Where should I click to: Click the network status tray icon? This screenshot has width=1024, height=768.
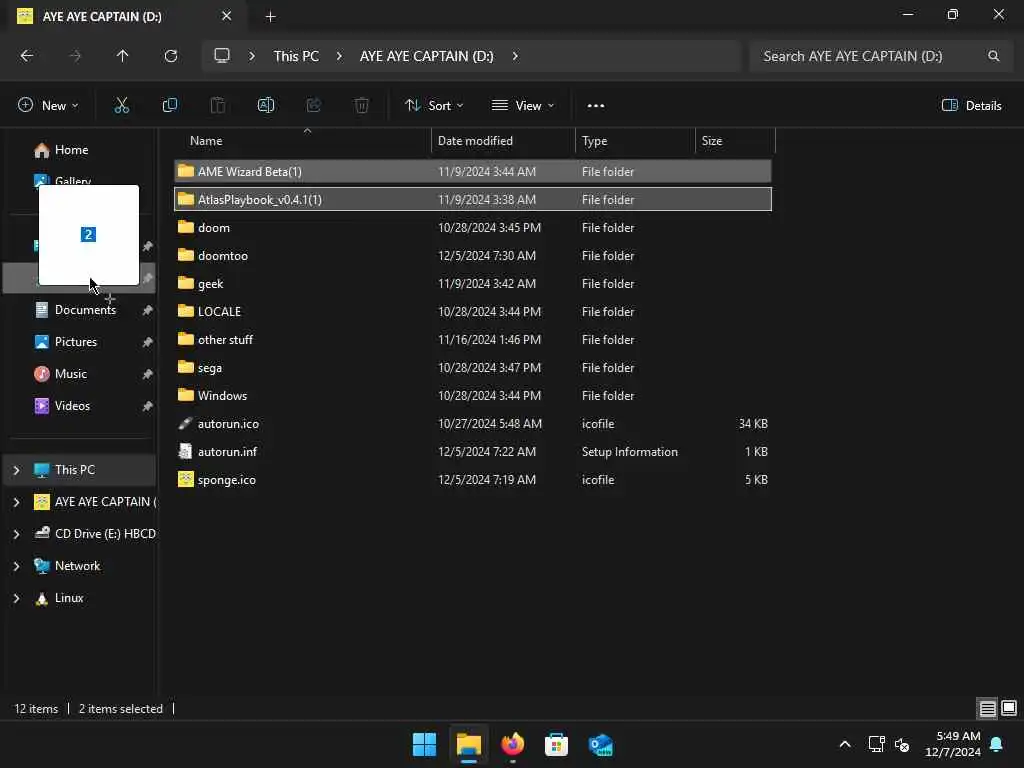pyautogui.click(x=876, y=744)
